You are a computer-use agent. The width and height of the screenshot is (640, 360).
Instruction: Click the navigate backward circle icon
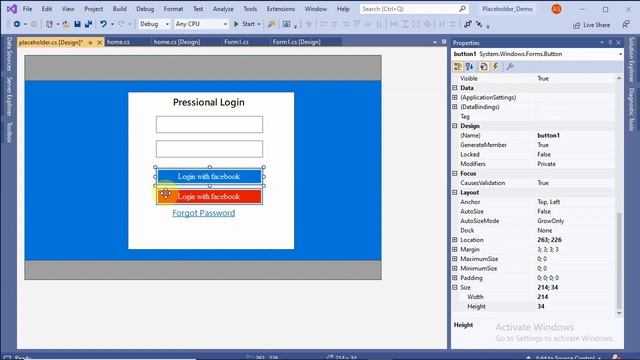17,24
